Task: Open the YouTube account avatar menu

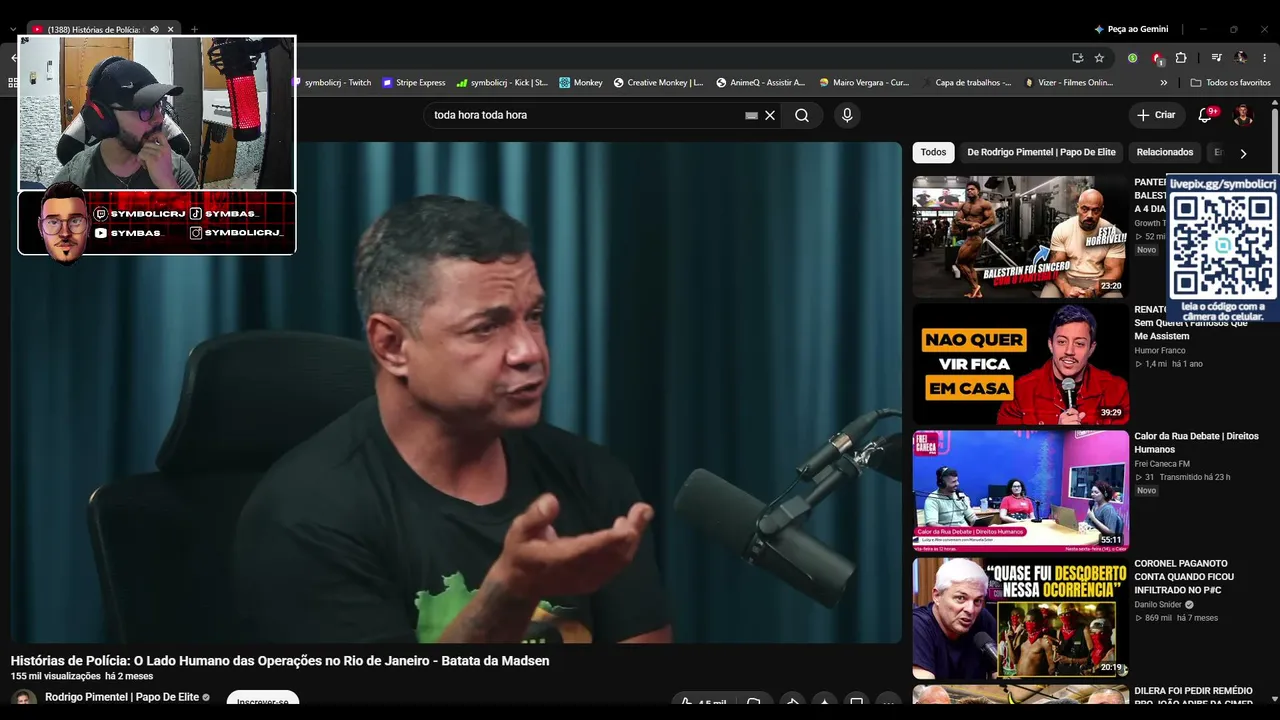Action: pyautogui.click(x=1243, y=115)
